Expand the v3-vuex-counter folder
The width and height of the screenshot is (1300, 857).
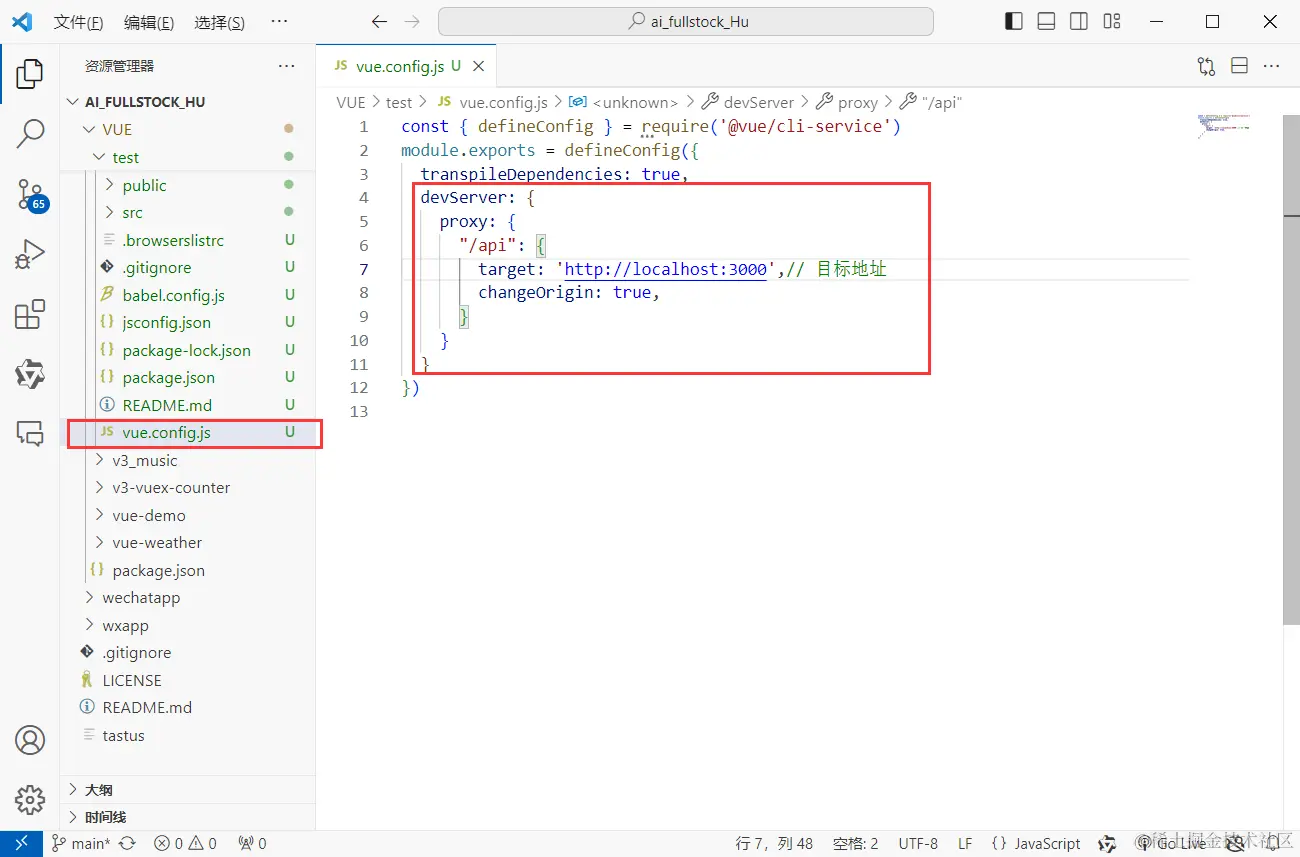(x=188, y=488)
